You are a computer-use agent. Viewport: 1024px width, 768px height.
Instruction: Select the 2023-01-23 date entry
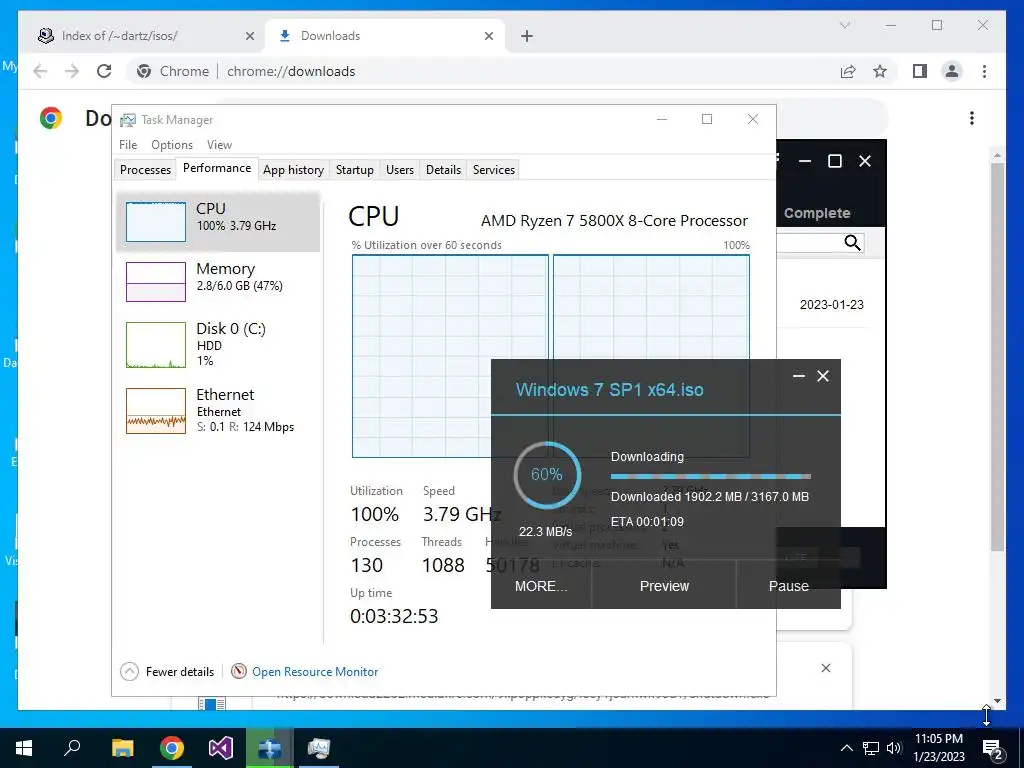click(x=831, y=305)
